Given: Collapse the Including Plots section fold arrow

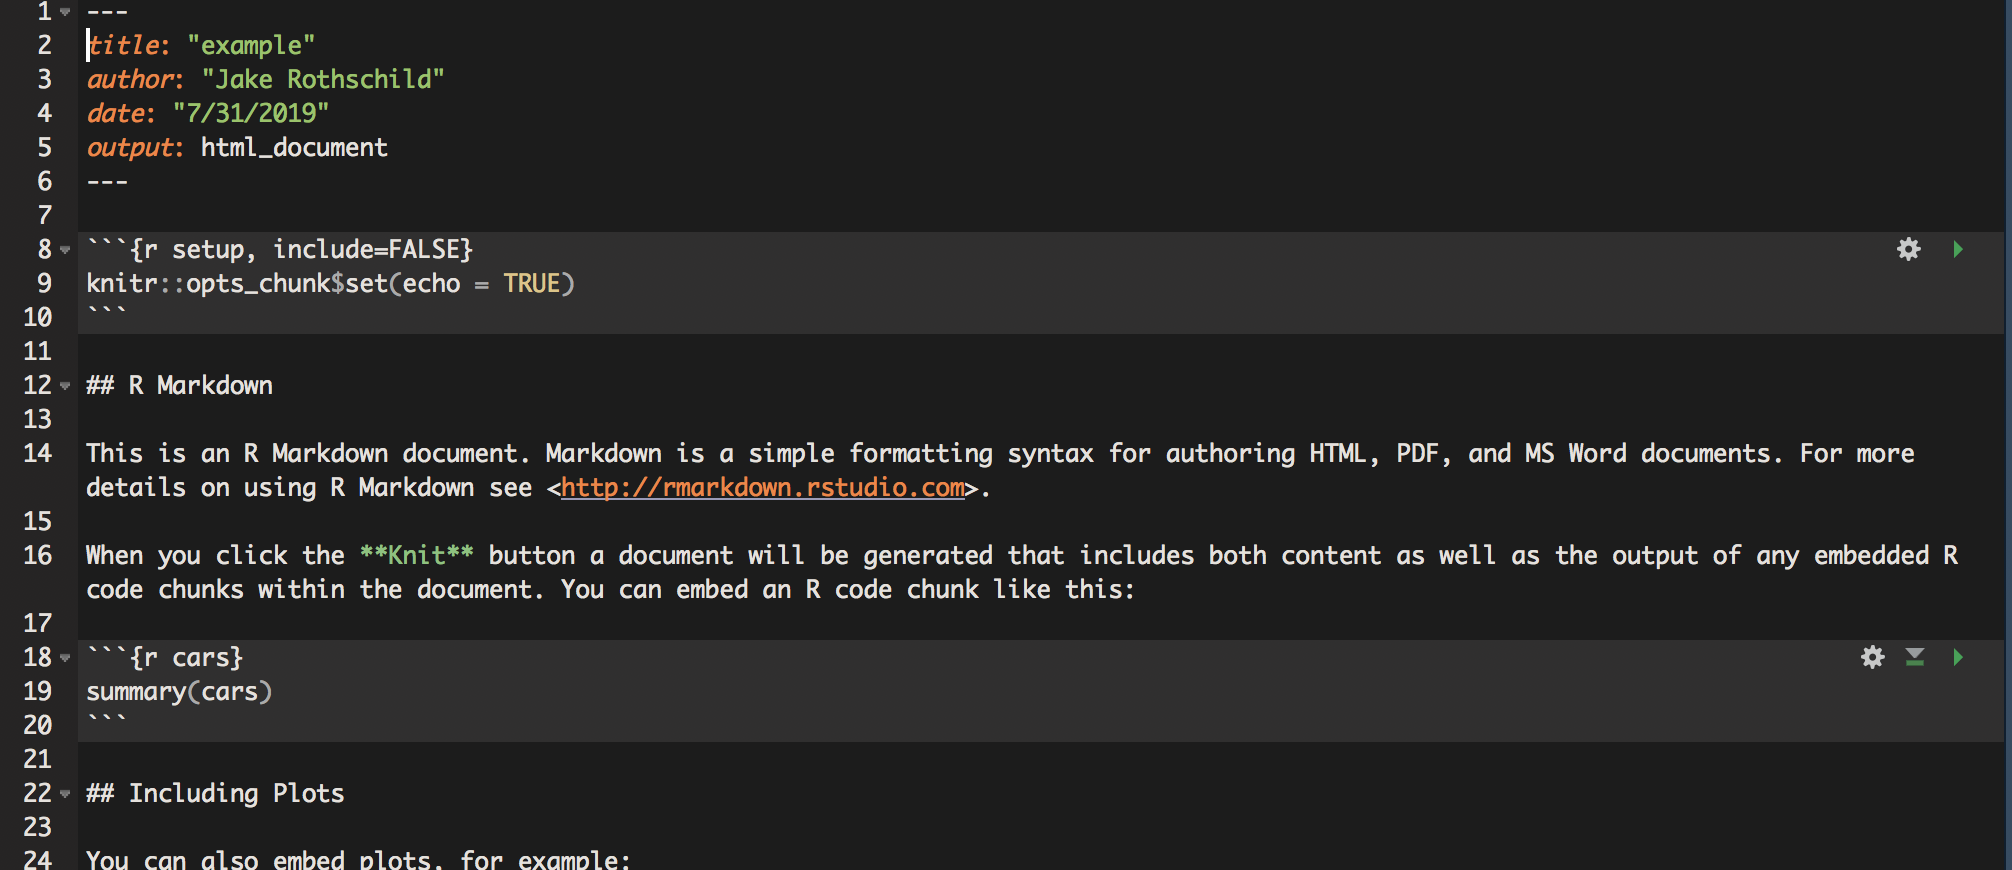Looking at the screenshot, I should pos(65,794).
